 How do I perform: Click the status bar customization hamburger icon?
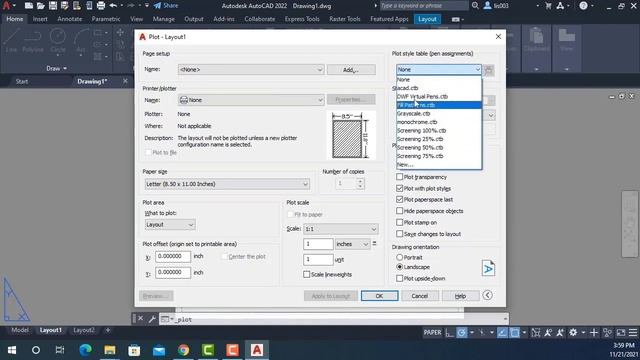click(x=633, y=333)
